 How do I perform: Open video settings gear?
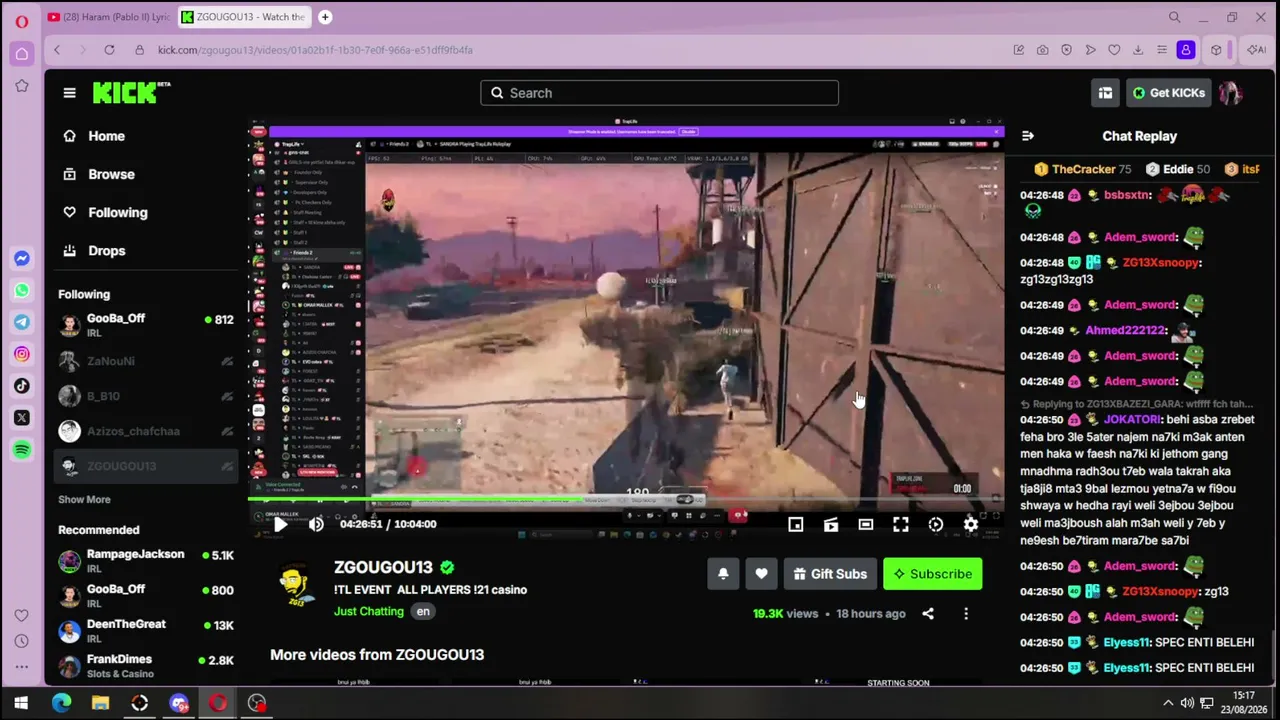pos(971,524)
